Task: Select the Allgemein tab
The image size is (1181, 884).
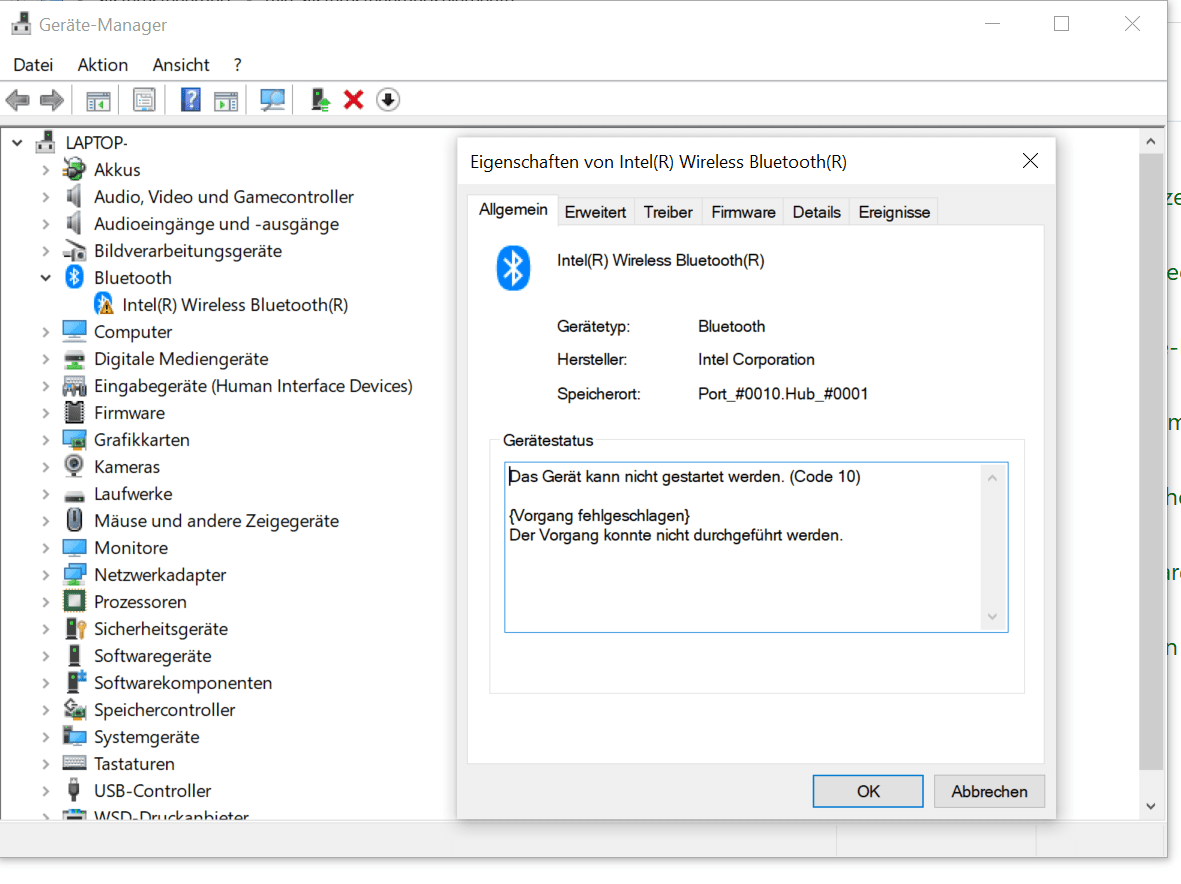Action: [x=513, y=209]
